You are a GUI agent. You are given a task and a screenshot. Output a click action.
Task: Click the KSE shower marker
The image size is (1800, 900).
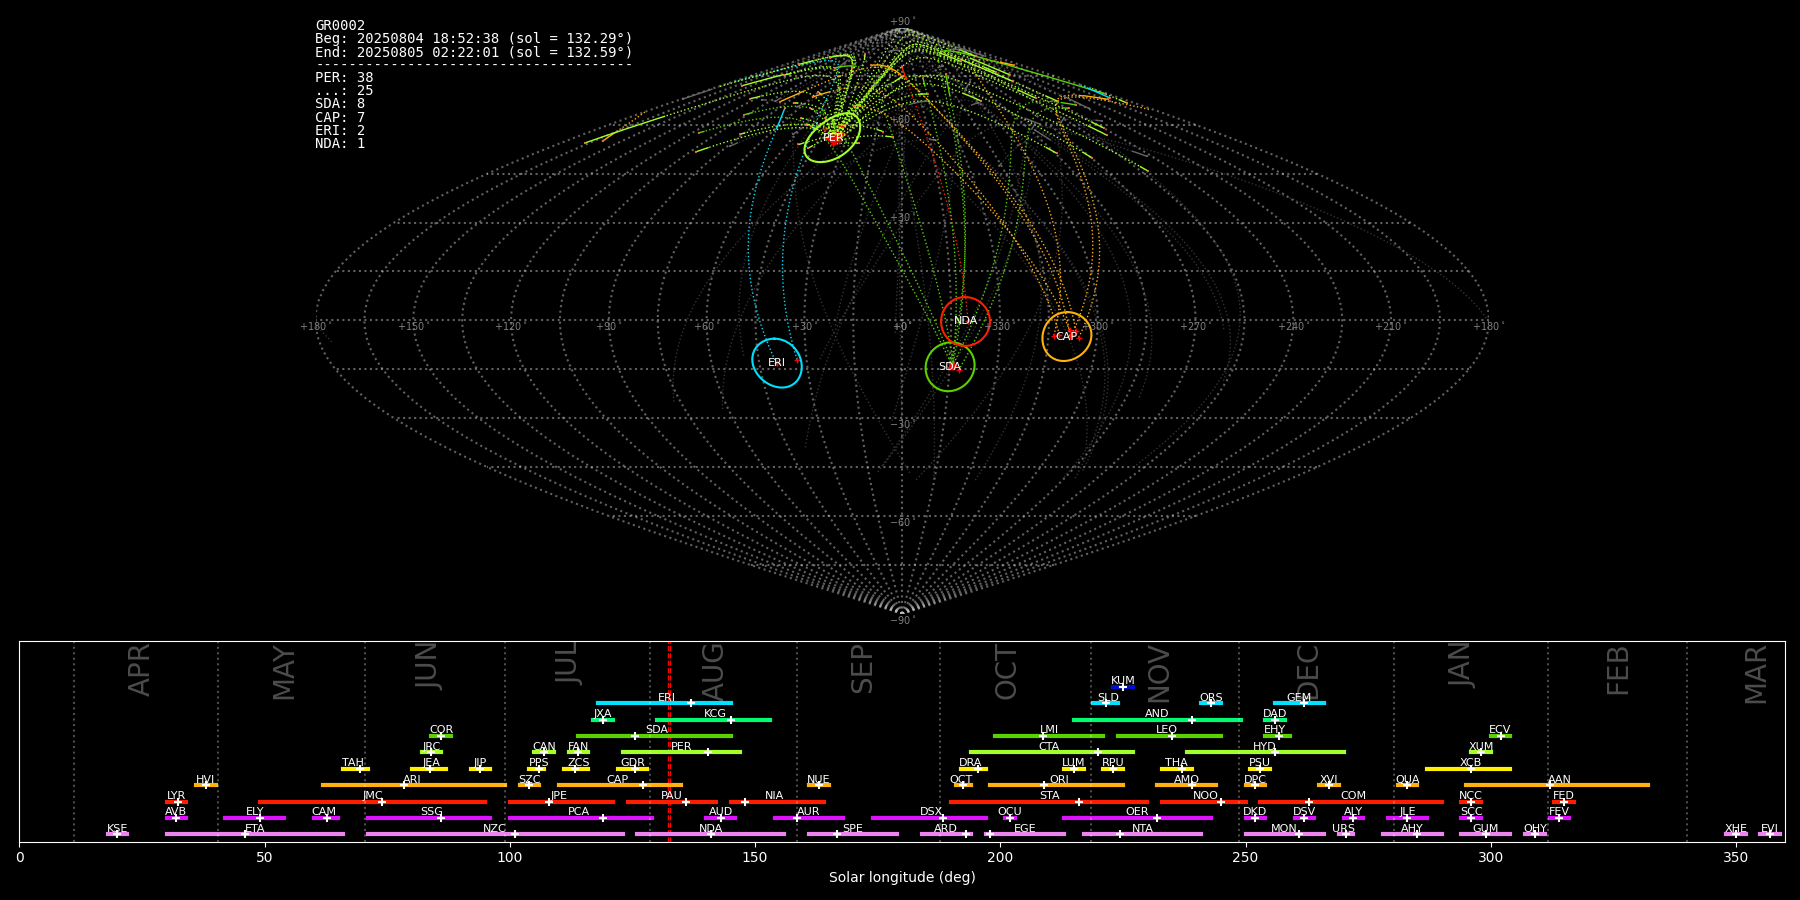(x=117, y=834)
